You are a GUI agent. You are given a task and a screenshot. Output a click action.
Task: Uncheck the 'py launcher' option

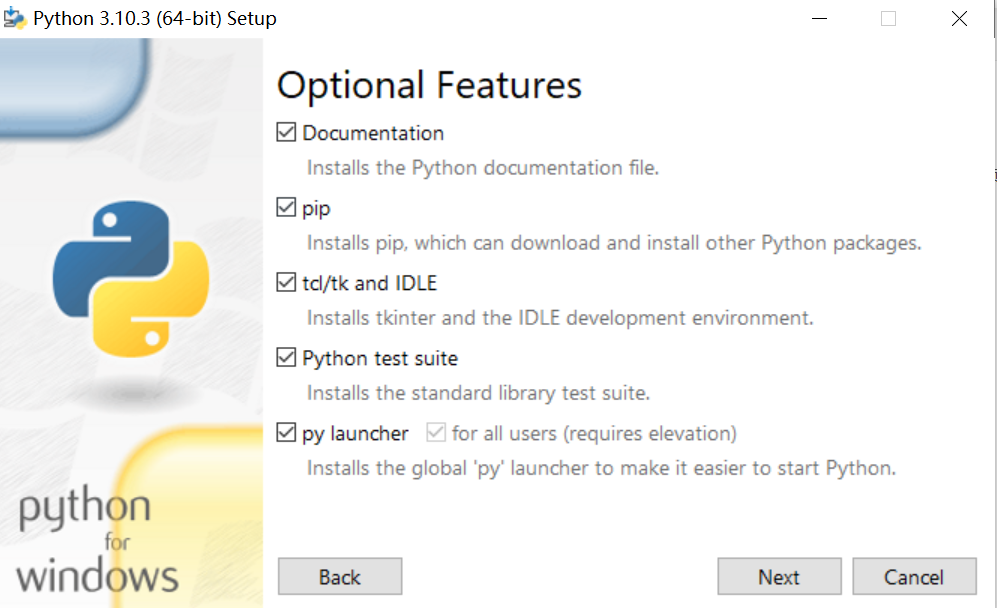pos(287,432)
